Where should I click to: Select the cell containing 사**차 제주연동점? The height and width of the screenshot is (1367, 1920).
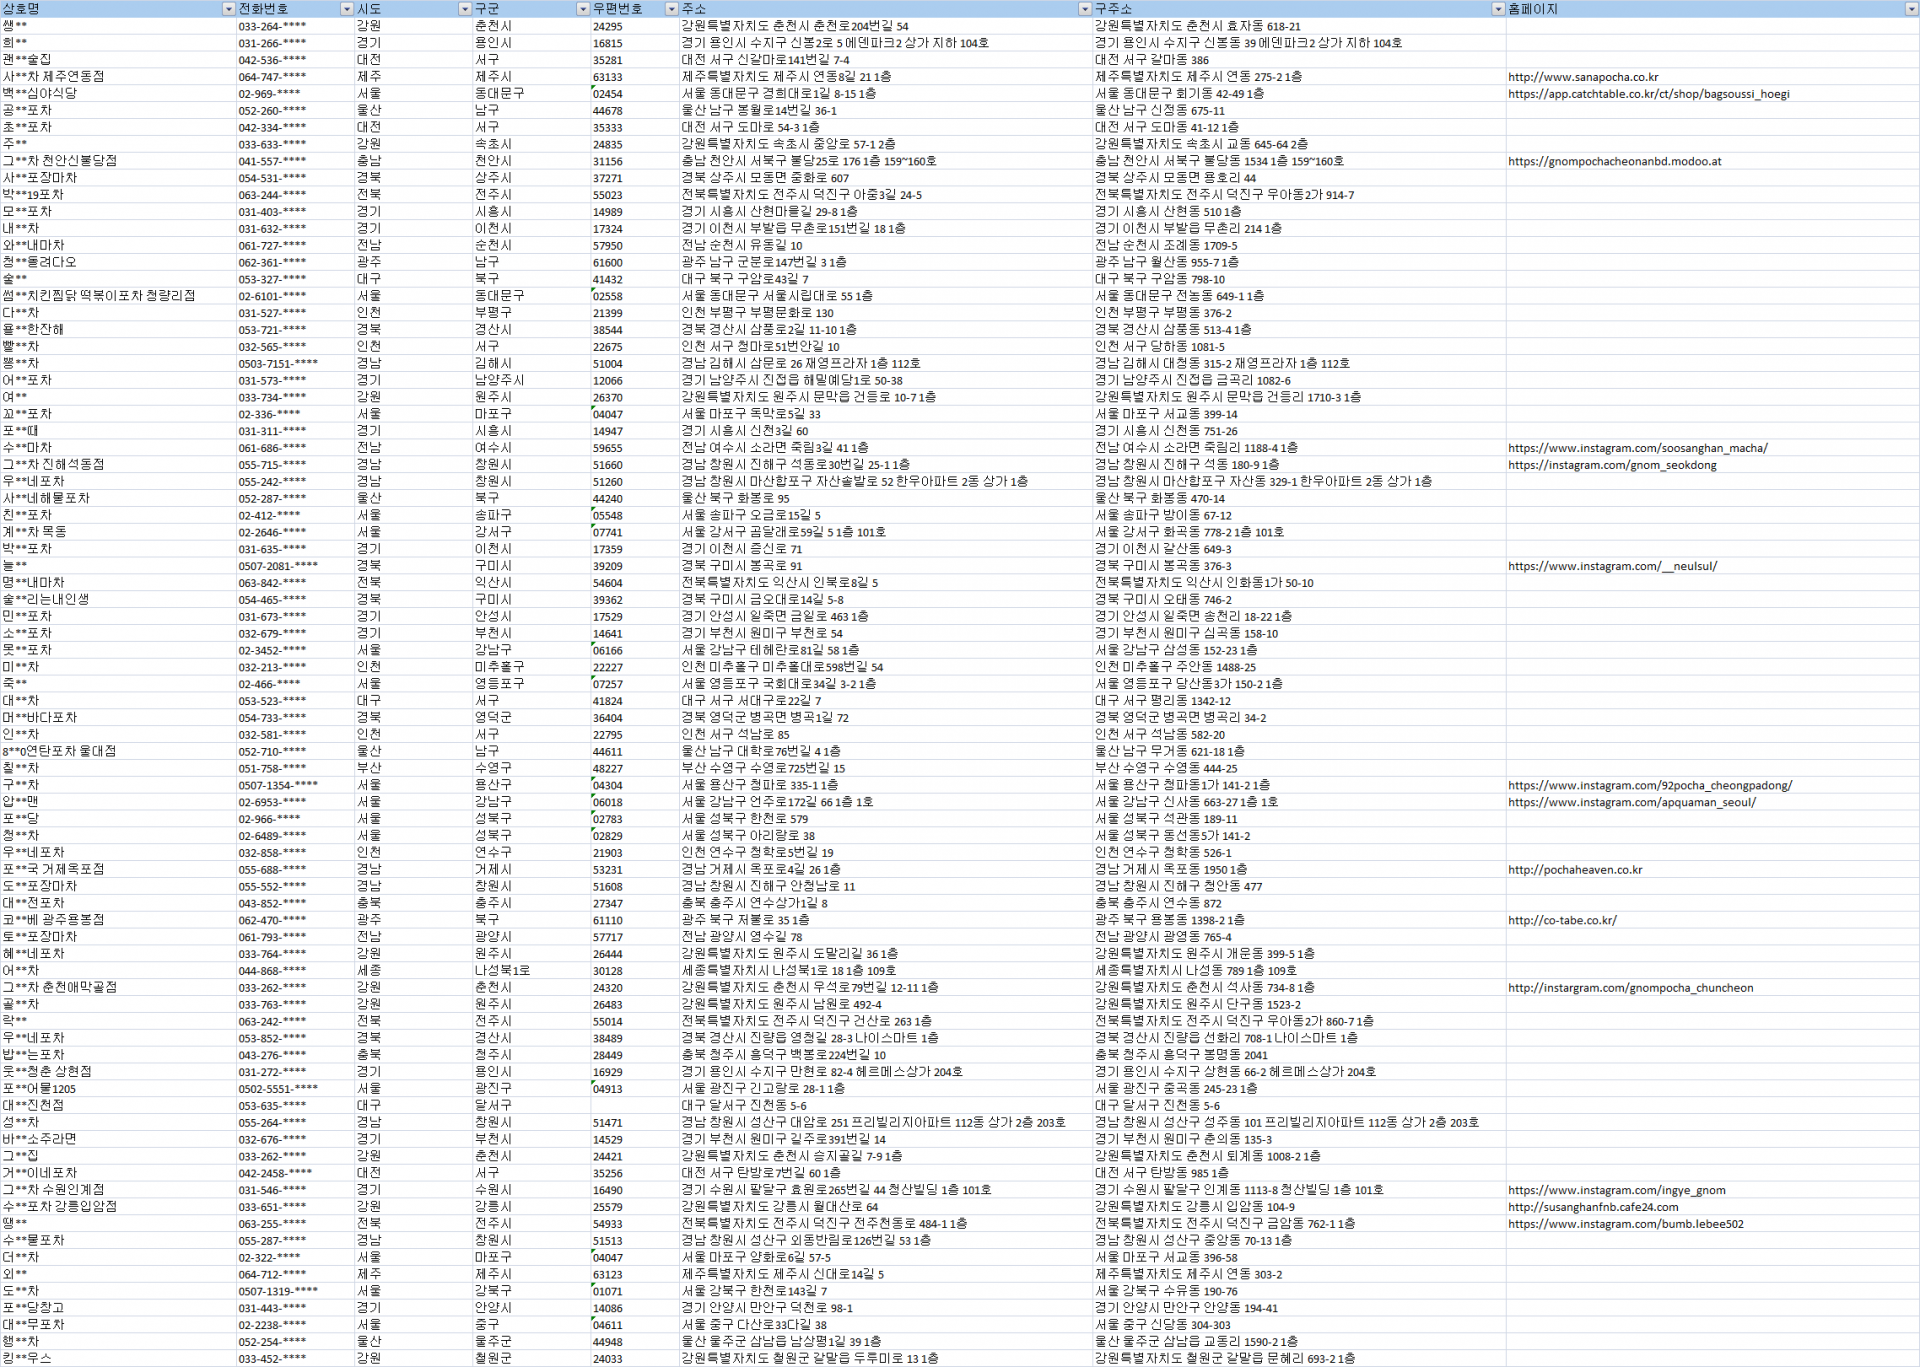(53, 77)
